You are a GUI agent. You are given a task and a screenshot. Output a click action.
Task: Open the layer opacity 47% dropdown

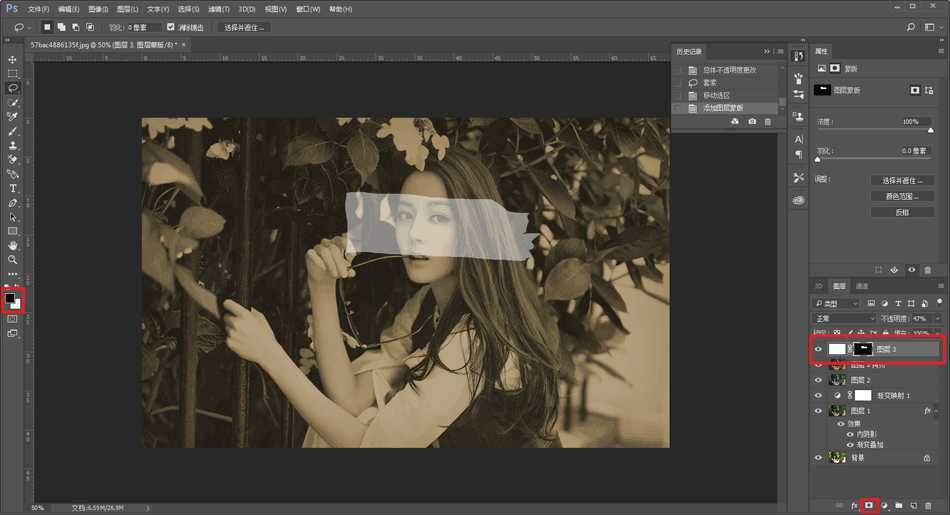[938, 318]
